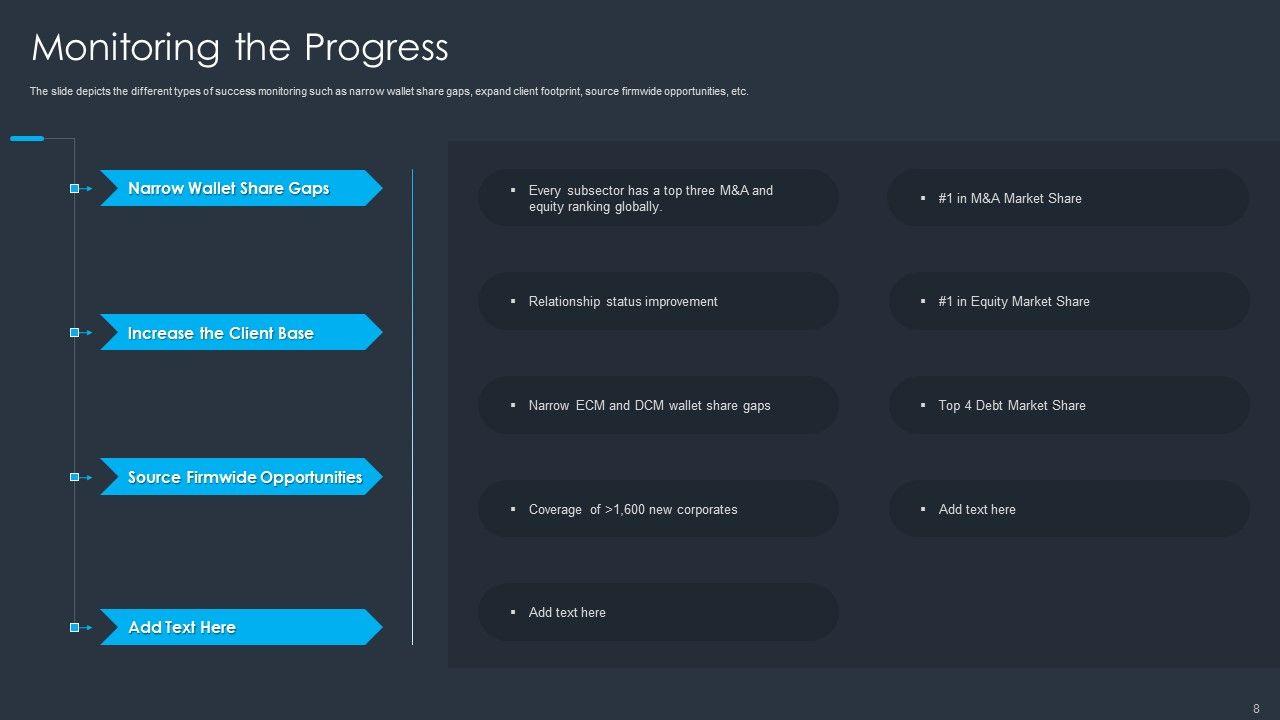Click the slide description subtitle text
This screenshot has width=1280, height=720.
[x=389, y=91]
